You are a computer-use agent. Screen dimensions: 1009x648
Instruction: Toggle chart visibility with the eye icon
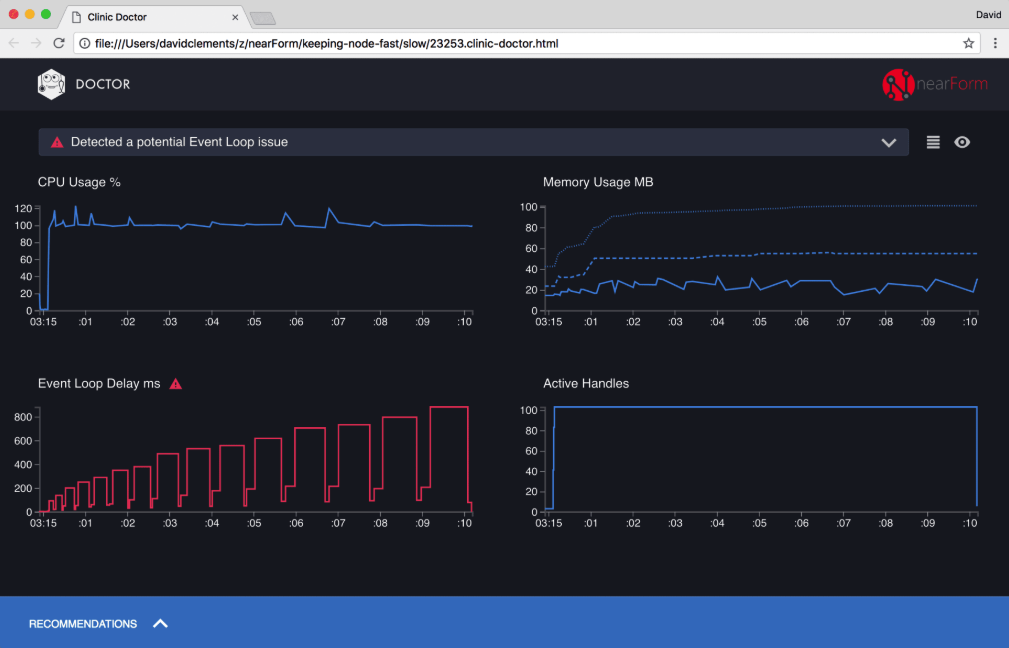pyautogui.click(x=962, y=142)
